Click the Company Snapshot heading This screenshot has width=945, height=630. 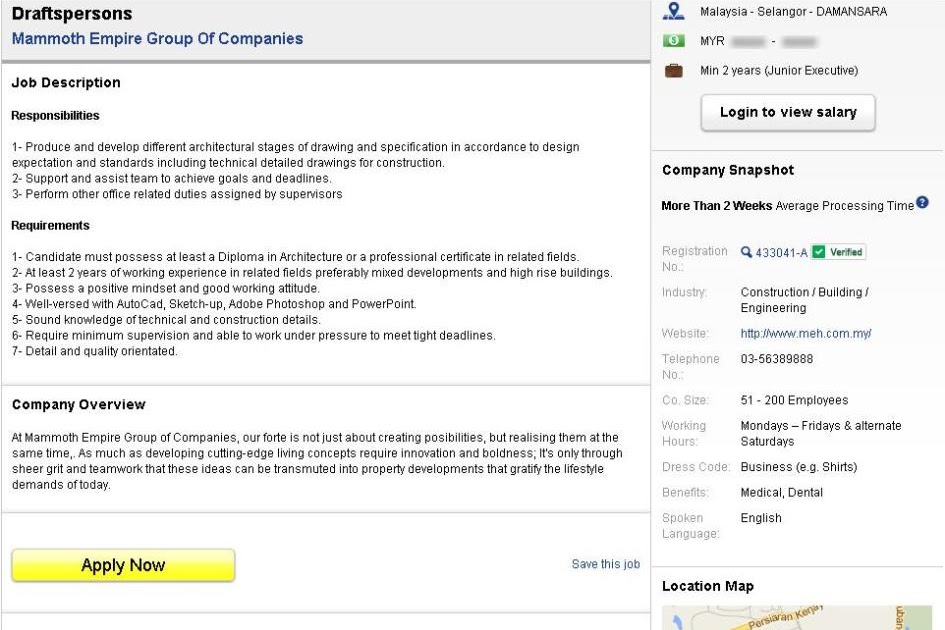tap(728, 171)
